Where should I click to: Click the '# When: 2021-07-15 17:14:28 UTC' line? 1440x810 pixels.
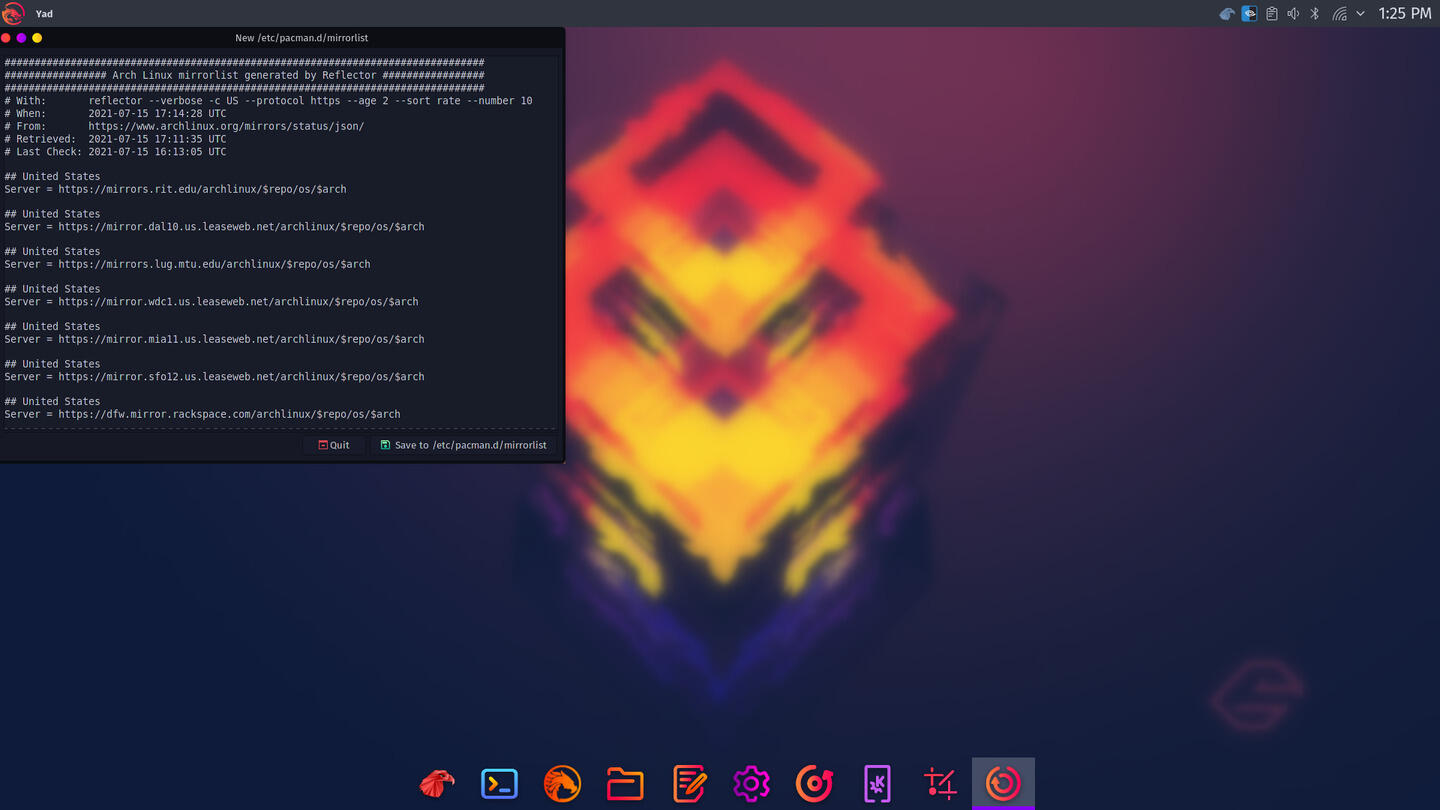[x=115, y=114]
